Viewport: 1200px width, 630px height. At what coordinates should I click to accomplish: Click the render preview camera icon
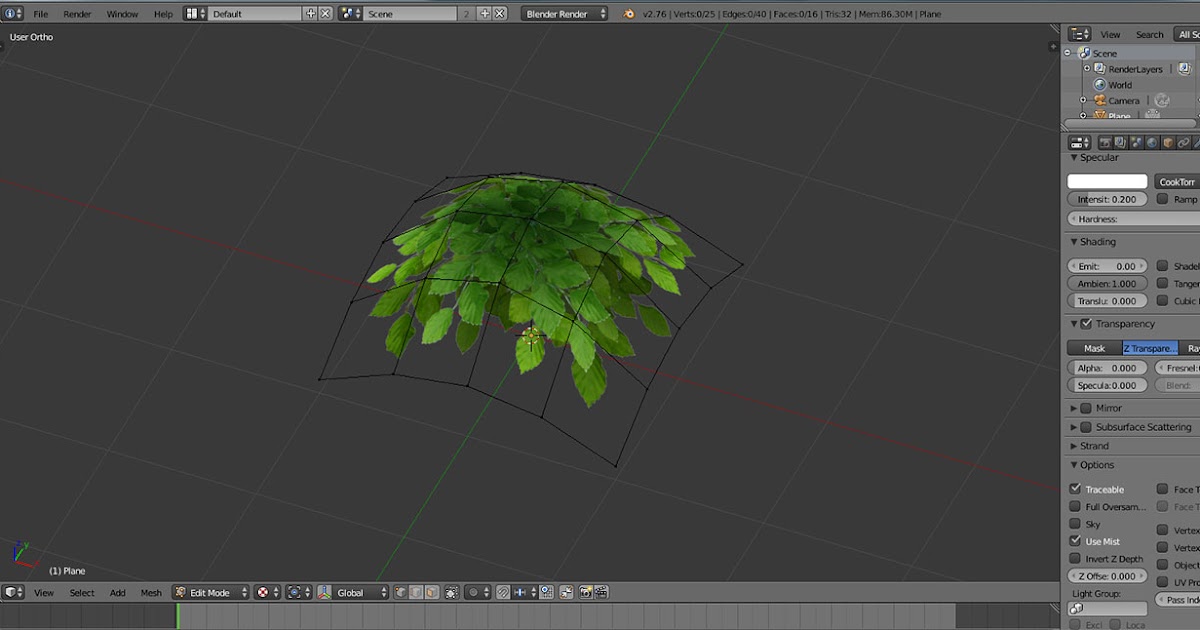pos(587,592)
